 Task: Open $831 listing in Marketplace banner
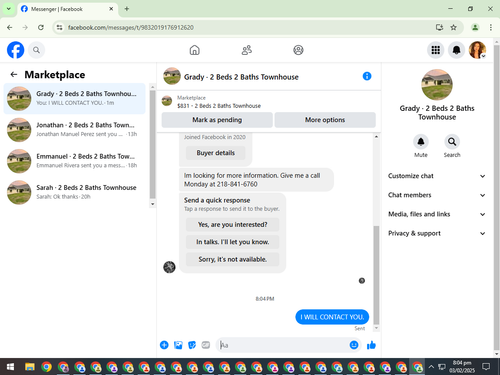pyautogui.click(x=219, y=106)
